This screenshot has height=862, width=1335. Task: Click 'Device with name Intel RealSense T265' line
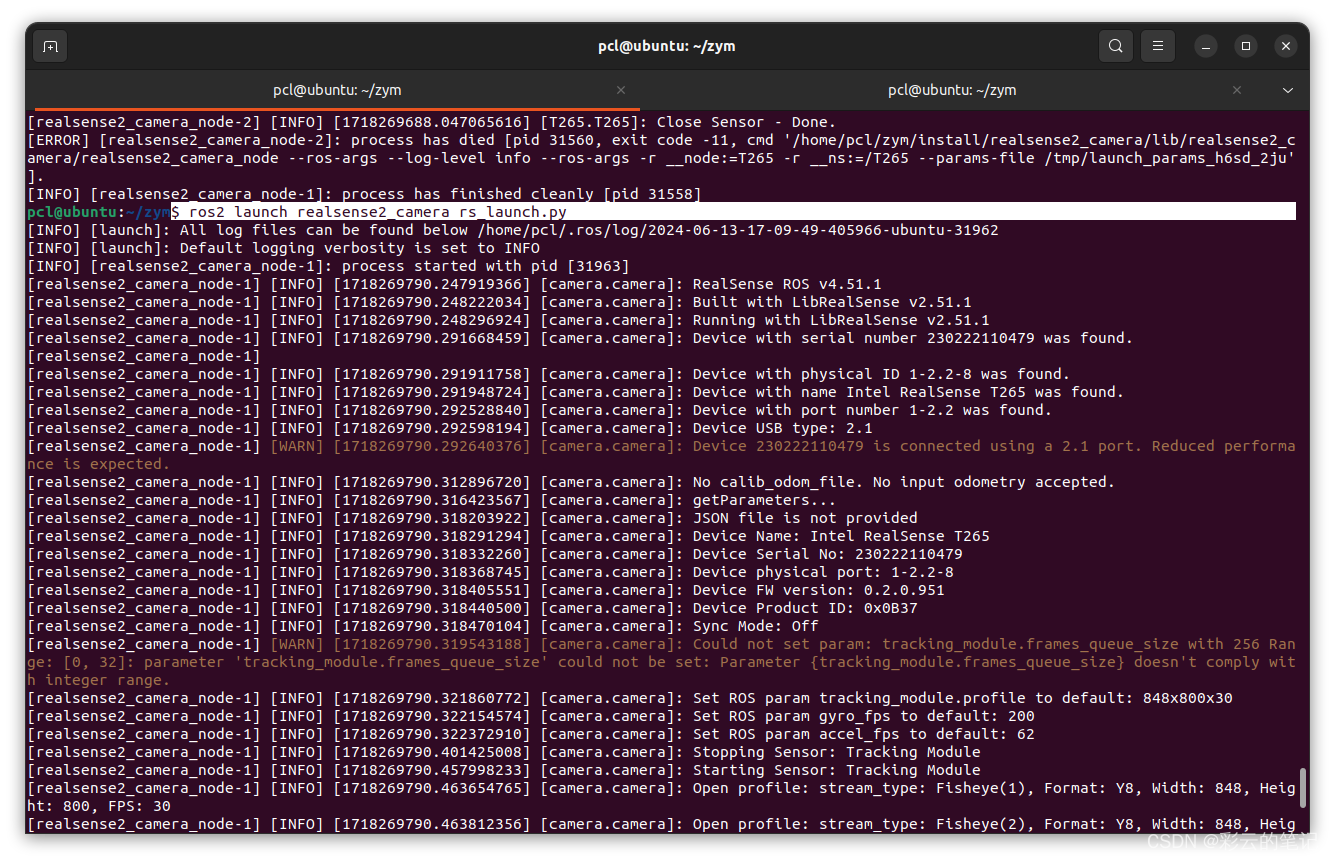(575, 392)
